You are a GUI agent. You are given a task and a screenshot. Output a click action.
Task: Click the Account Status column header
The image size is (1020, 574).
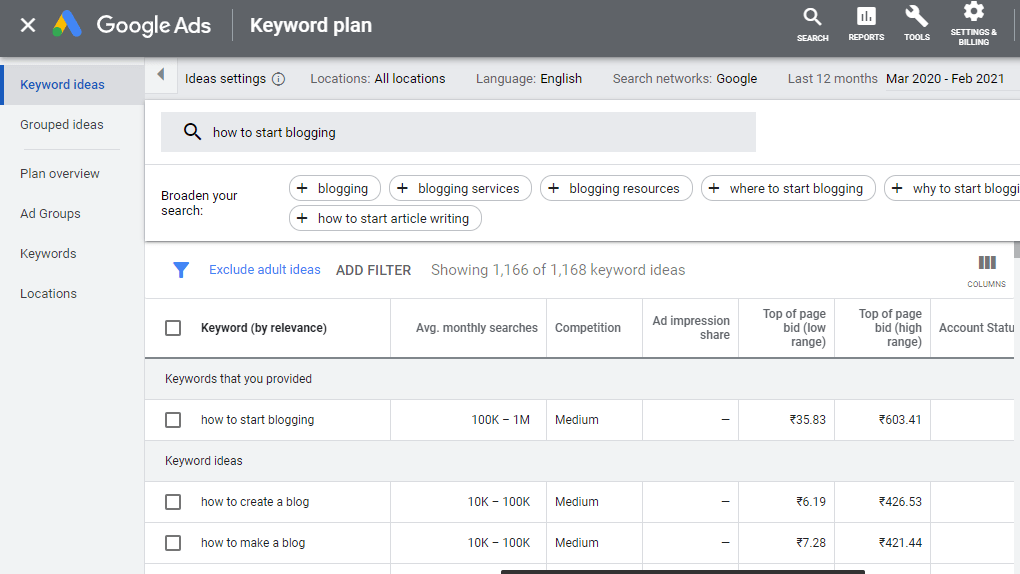coord(976,328)
